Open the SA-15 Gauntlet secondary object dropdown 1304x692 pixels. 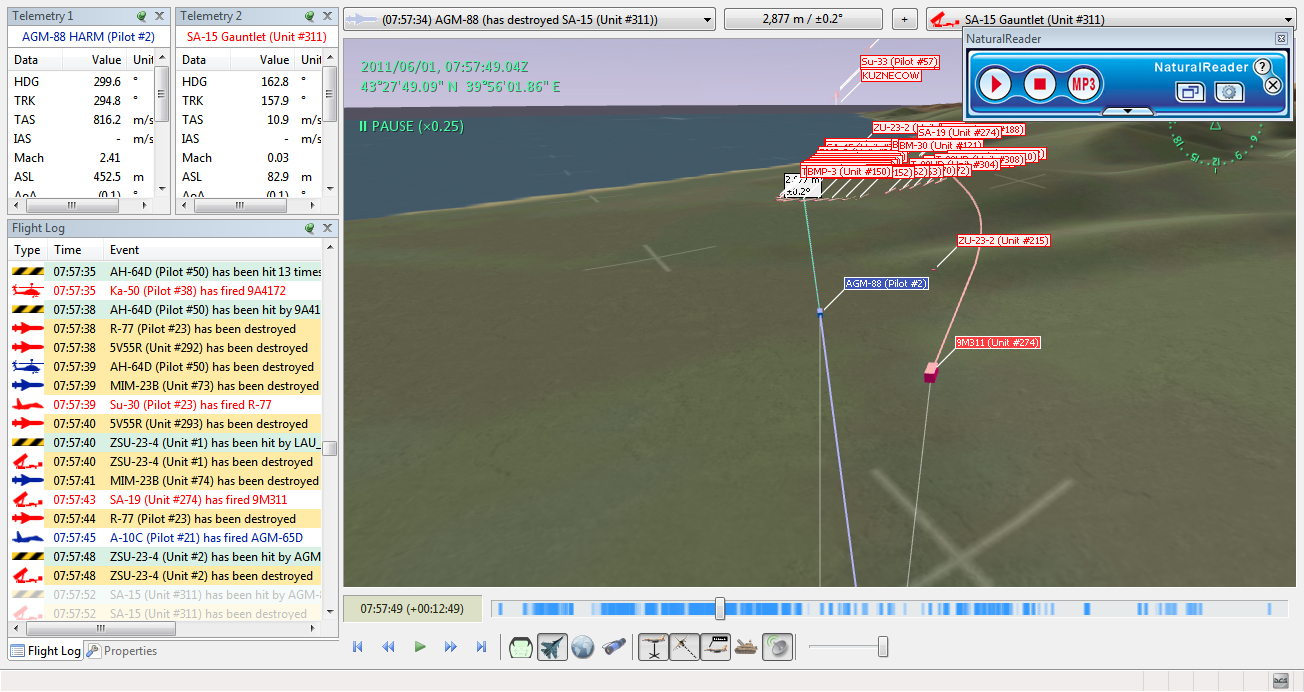tap(1111, 19)
